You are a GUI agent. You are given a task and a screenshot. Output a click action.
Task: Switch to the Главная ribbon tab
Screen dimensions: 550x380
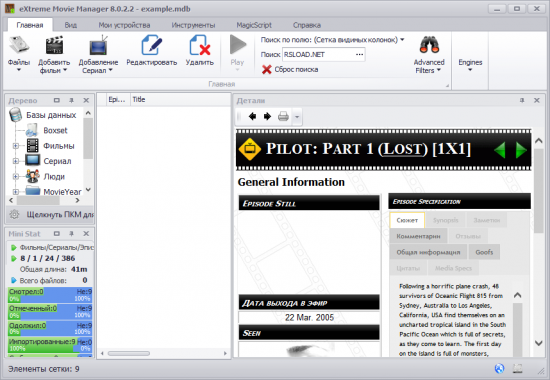point(30,25)
